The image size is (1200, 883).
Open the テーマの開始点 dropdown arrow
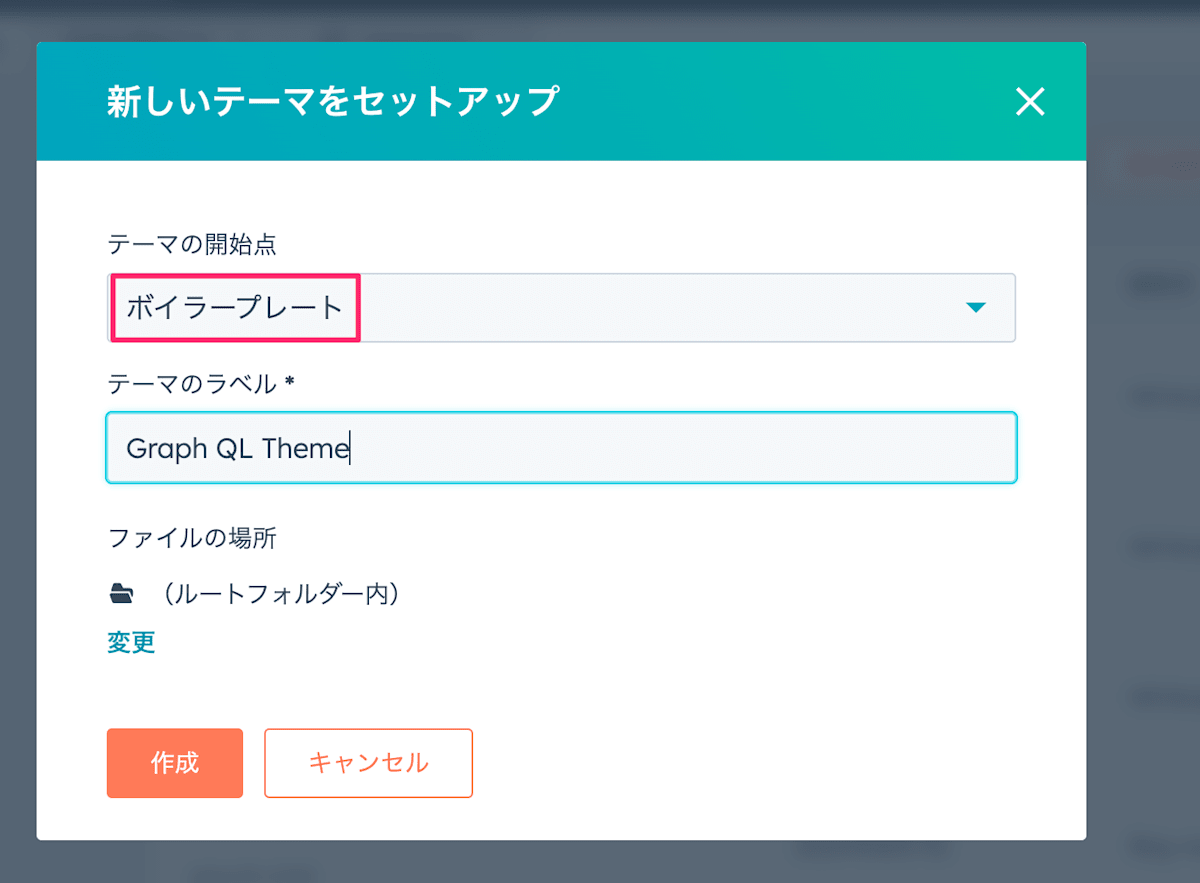[976, 308]
